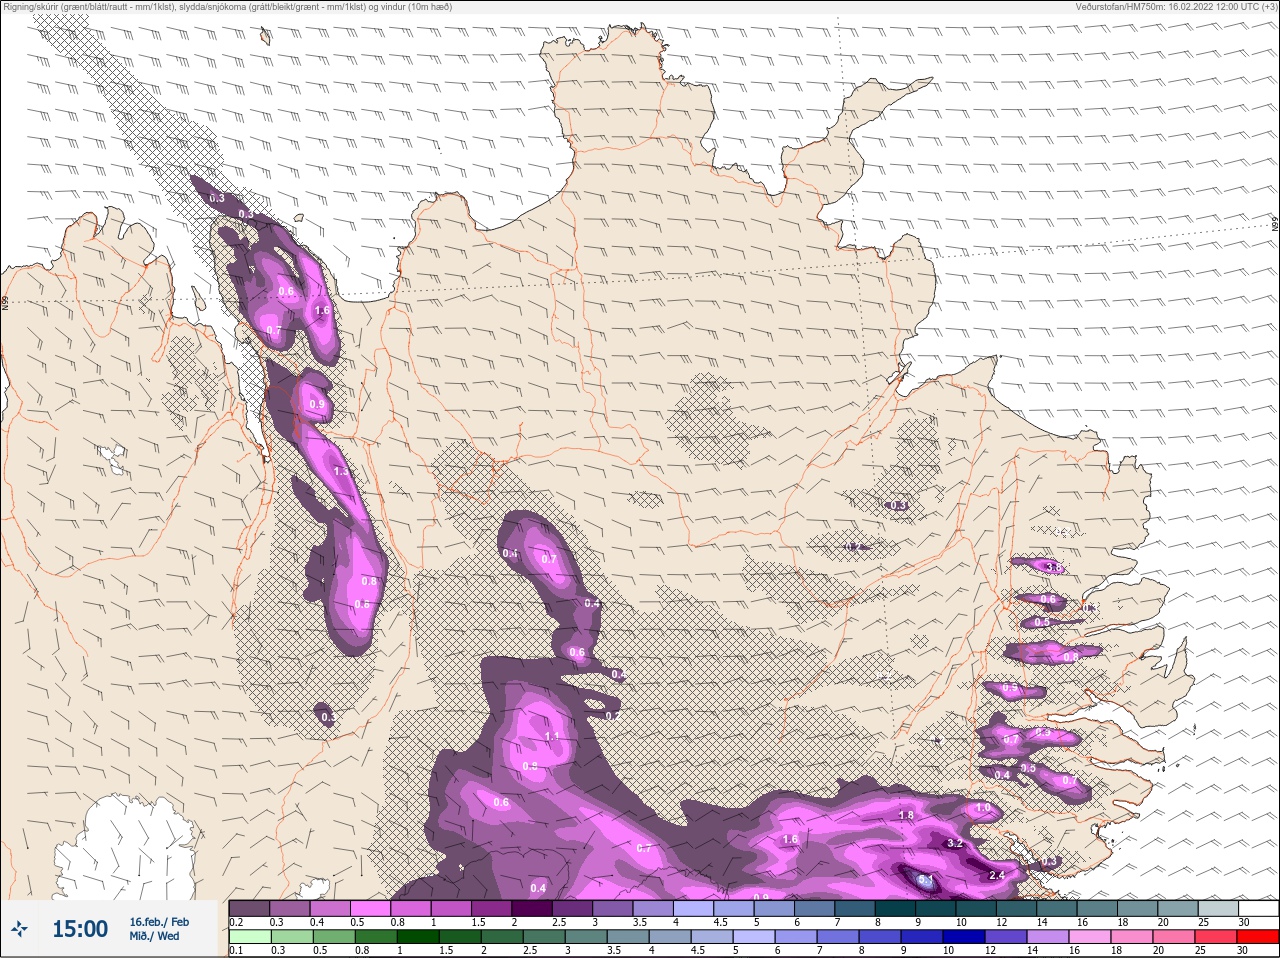1280x958 pixels.
Task: Click the 15:00 forecast time
Action: 80,929
